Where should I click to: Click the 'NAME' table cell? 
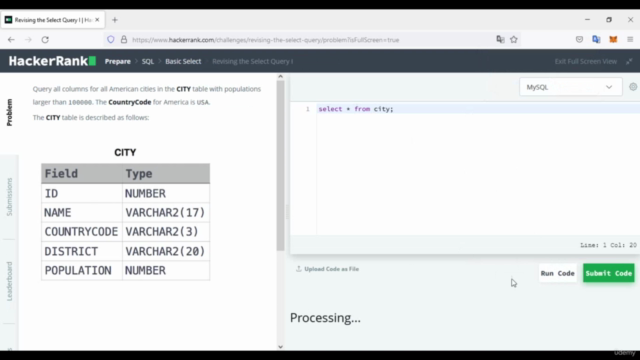pyautogui.click(x=81, y=212)
